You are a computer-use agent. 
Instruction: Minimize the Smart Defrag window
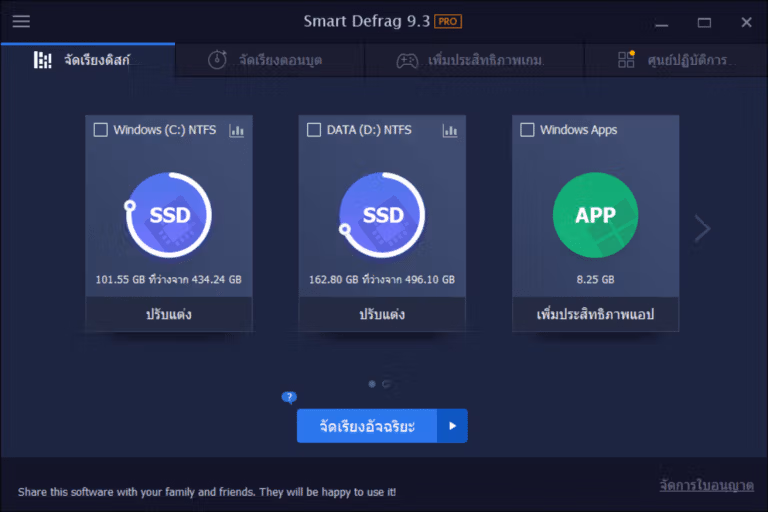(662, 23)
